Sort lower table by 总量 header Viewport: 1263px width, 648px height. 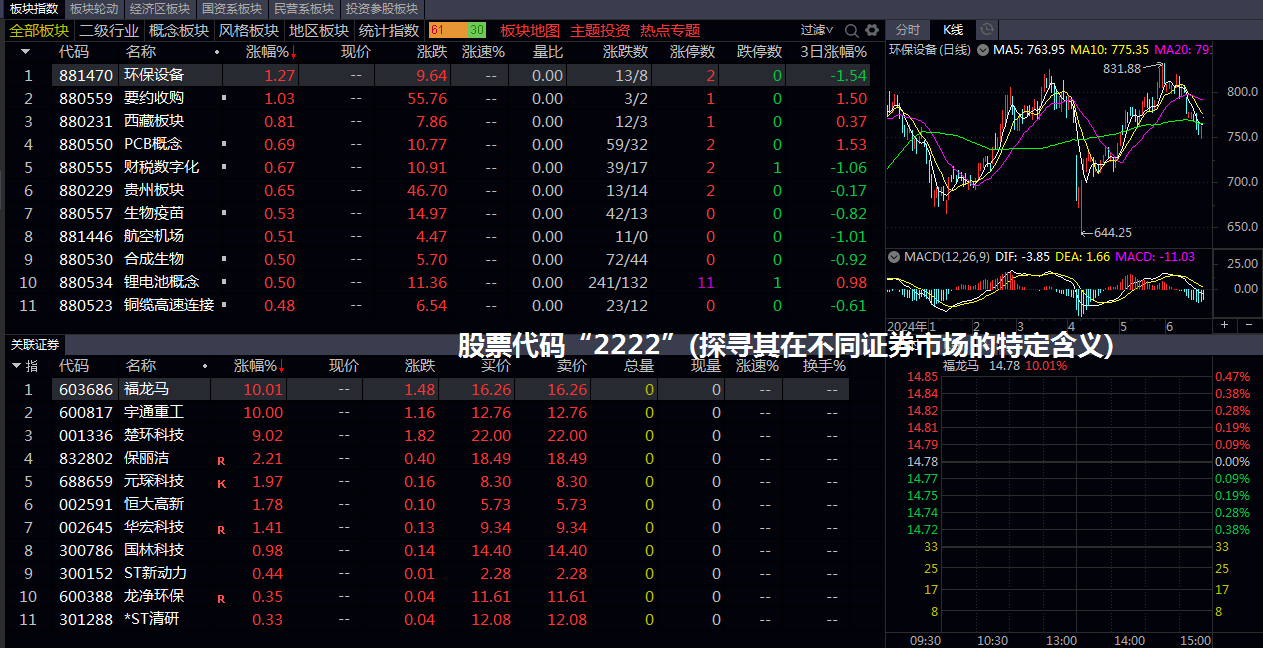pyautogui.click(x=639, y=366)
